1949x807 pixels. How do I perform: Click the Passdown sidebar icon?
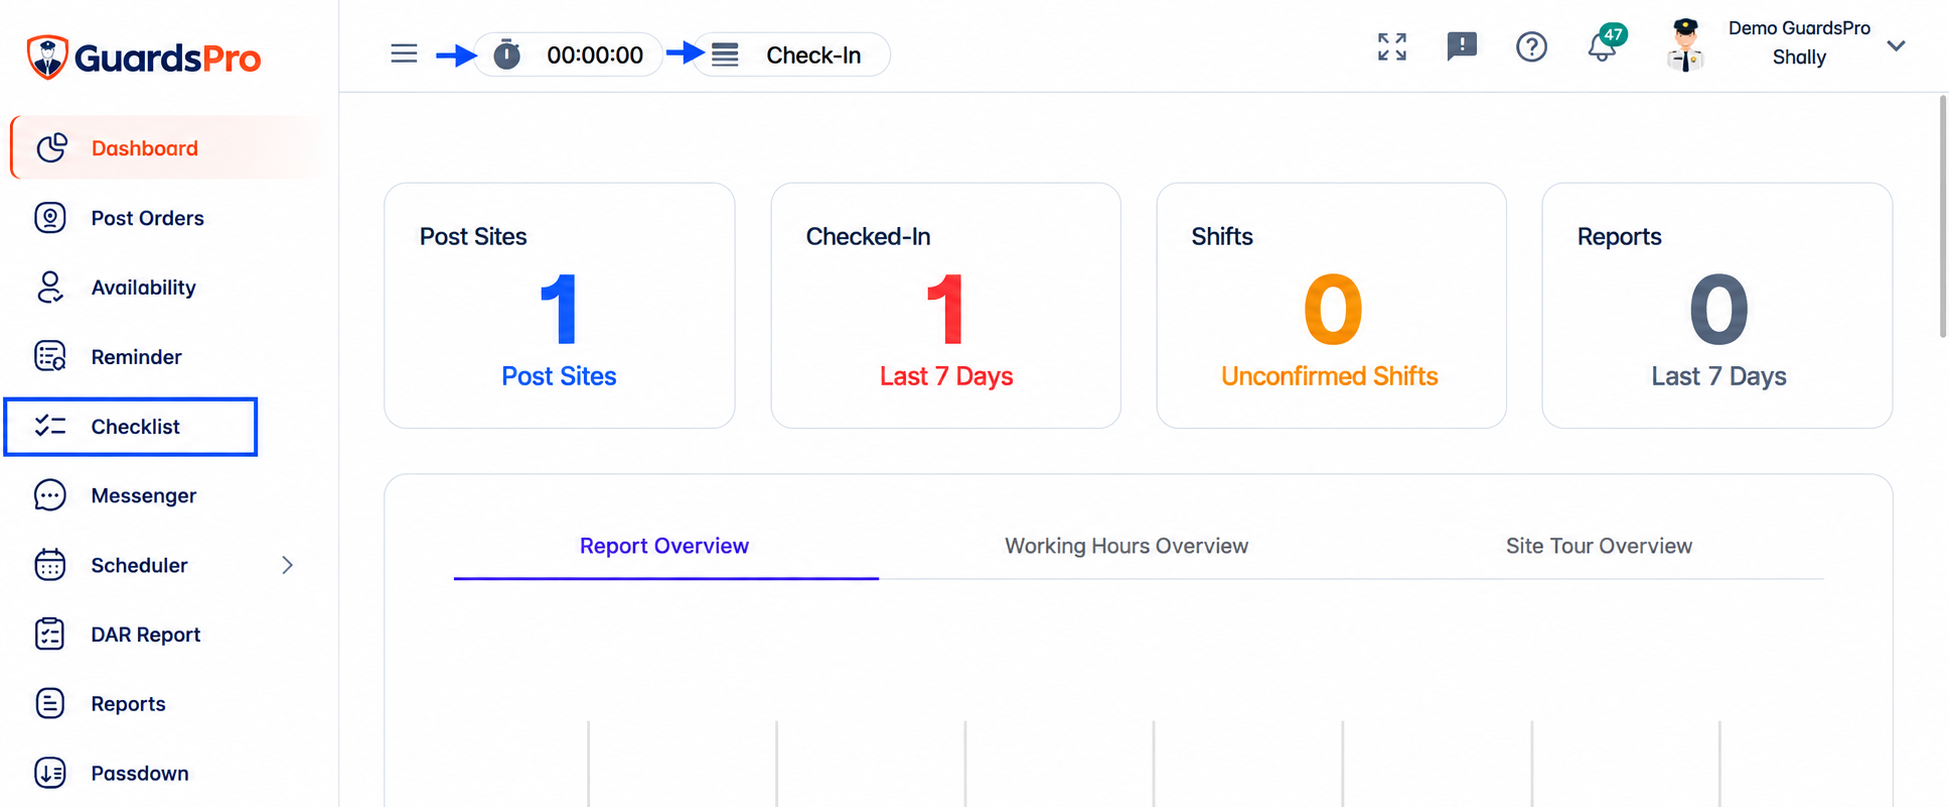pos(50,773)
